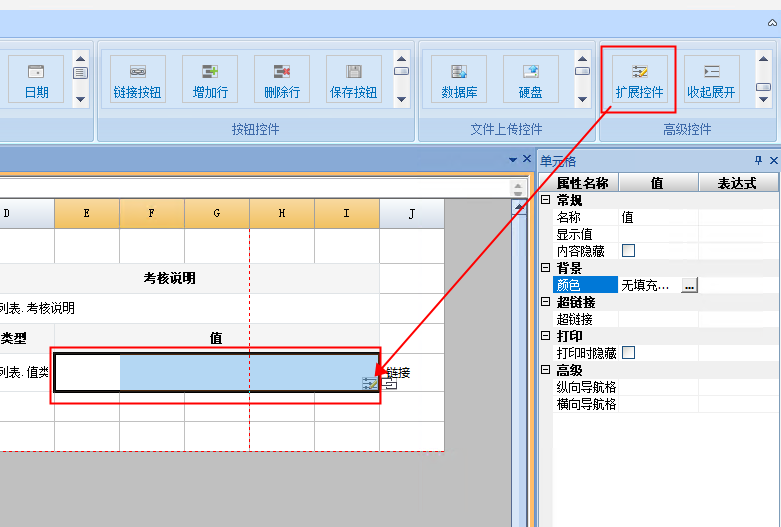781x527 pixels.
Task: Pick the 日期 control icon
Action: (x=36, y=80)
